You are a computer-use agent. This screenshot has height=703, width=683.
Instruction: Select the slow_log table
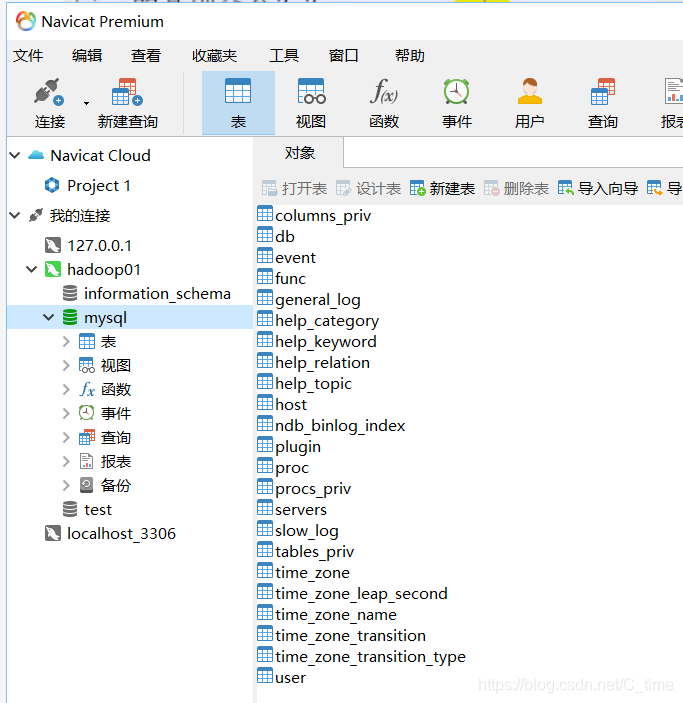click(307, 531)
